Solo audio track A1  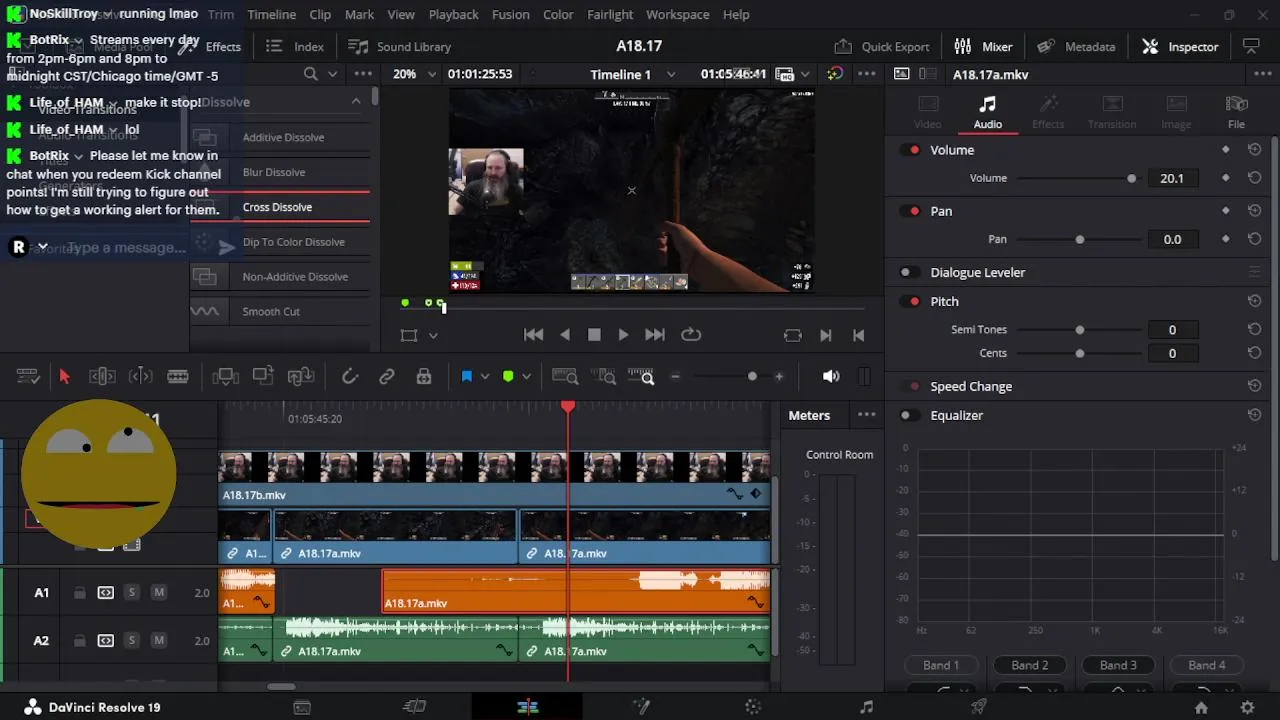(x=131, y=593)
